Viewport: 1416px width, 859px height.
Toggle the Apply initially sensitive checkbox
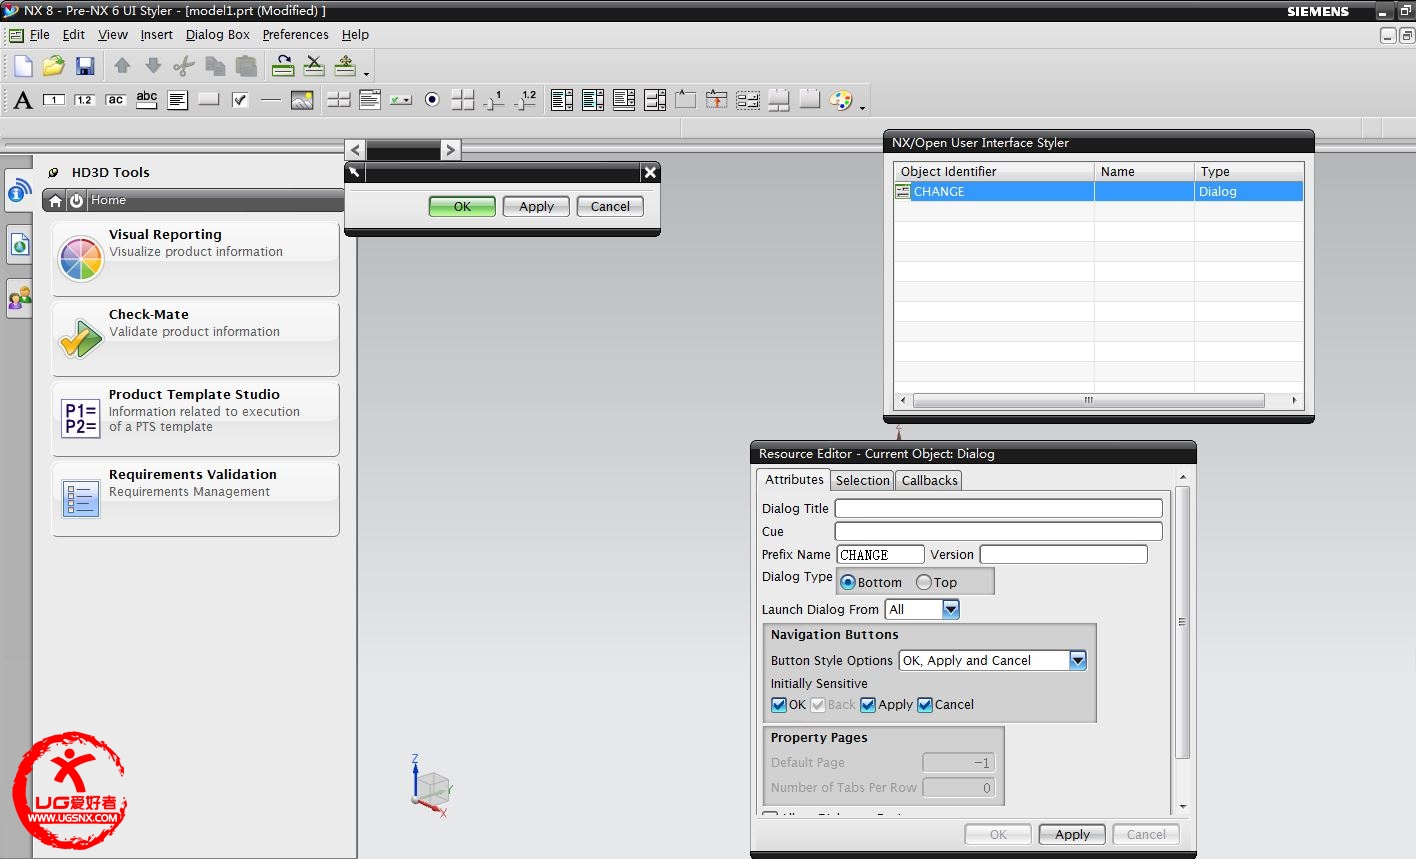(x=868, y=705)
